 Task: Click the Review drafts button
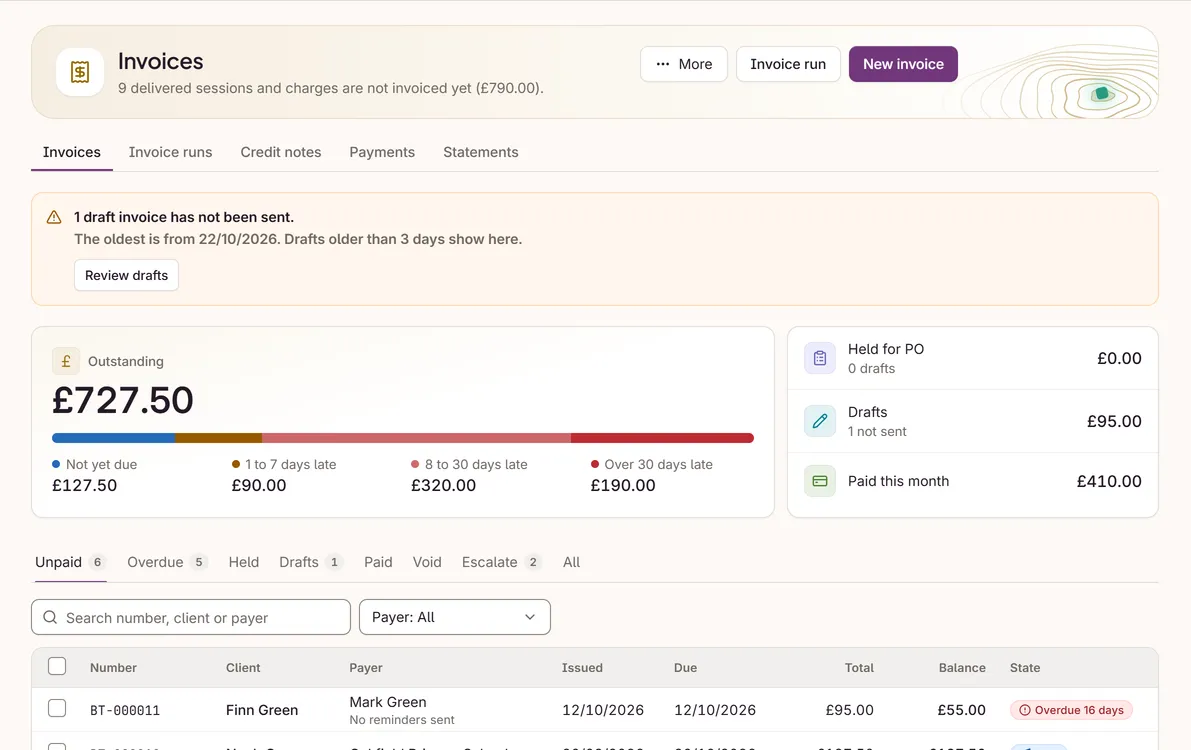click(126, 275)
